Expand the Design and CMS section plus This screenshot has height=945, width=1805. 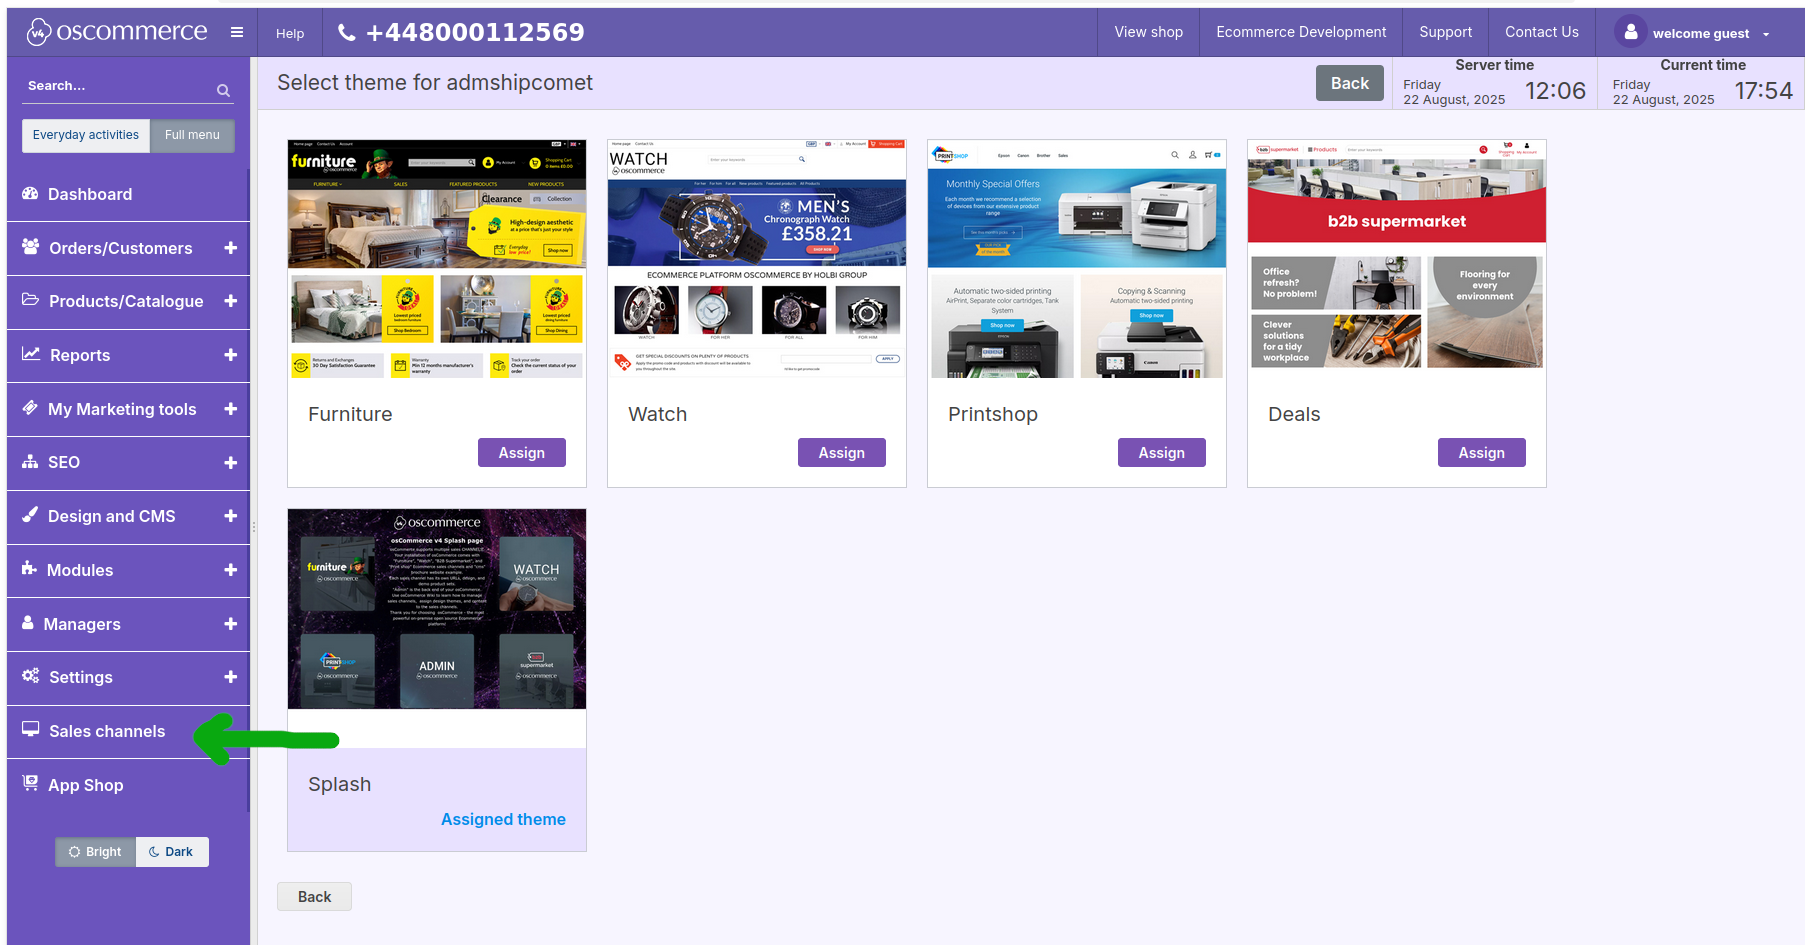(231, 516)
